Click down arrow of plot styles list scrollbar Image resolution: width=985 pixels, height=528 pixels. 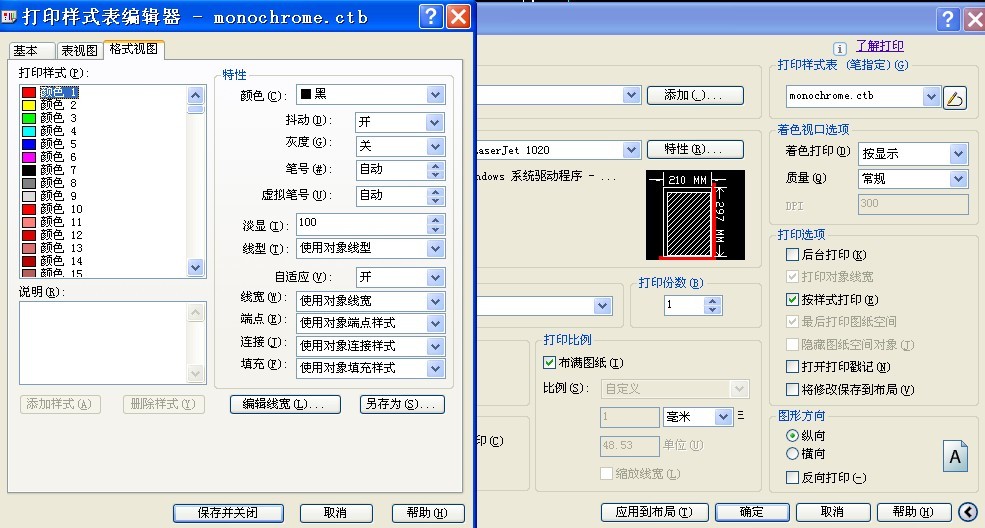point(195,267)
